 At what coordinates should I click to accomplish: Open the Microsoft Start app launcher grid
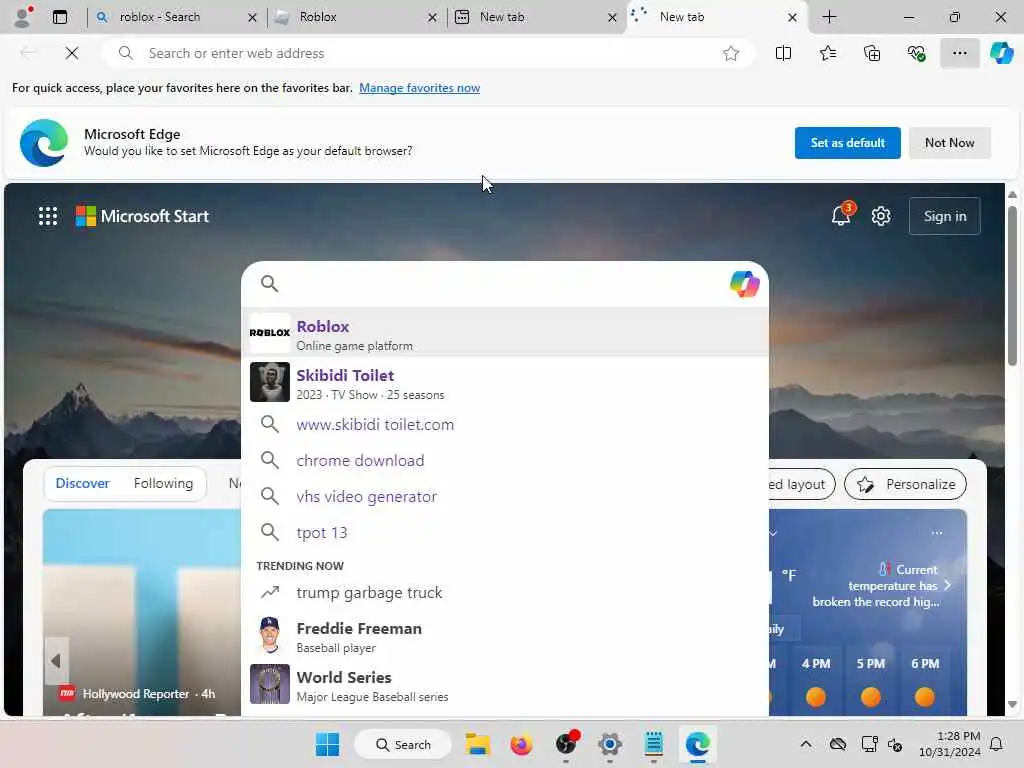coord(48,216)
